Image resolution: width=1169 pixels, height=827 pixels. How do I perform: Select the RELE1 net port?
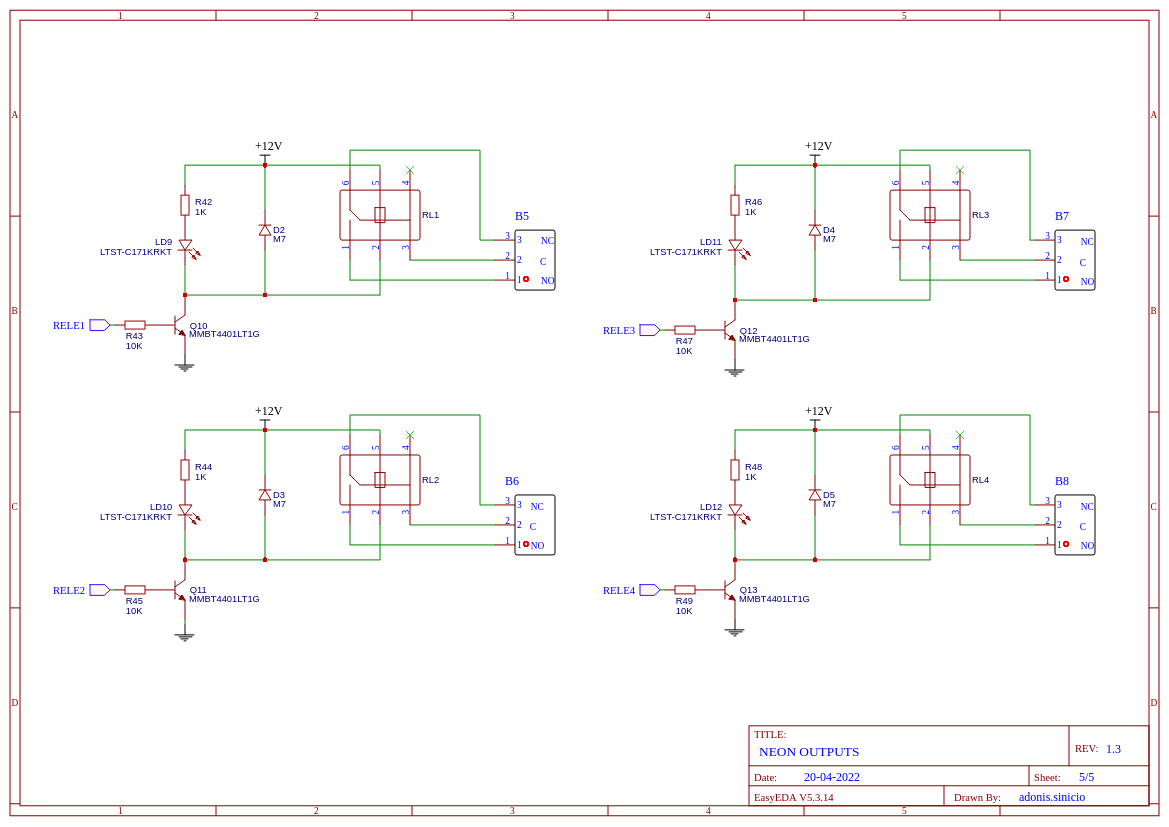point(100,325)
